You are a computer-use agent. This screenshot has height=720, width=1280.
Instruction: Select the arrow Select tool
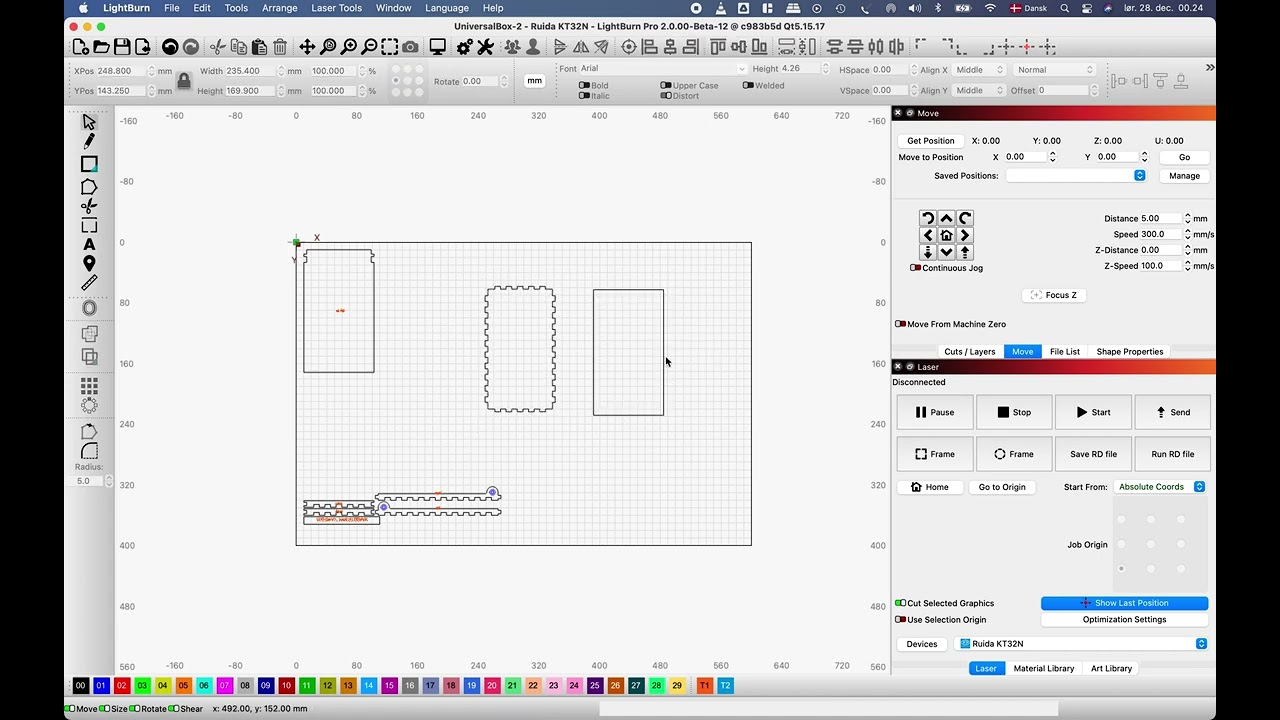point(89,122)
